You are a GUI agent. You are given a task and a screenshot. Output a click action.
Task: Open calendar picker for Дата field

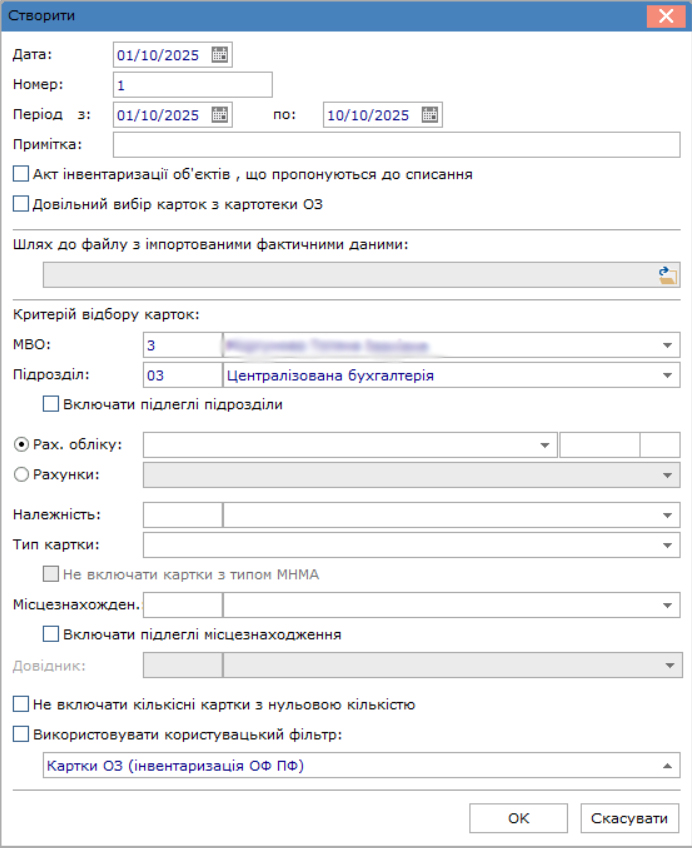point(220,55)
